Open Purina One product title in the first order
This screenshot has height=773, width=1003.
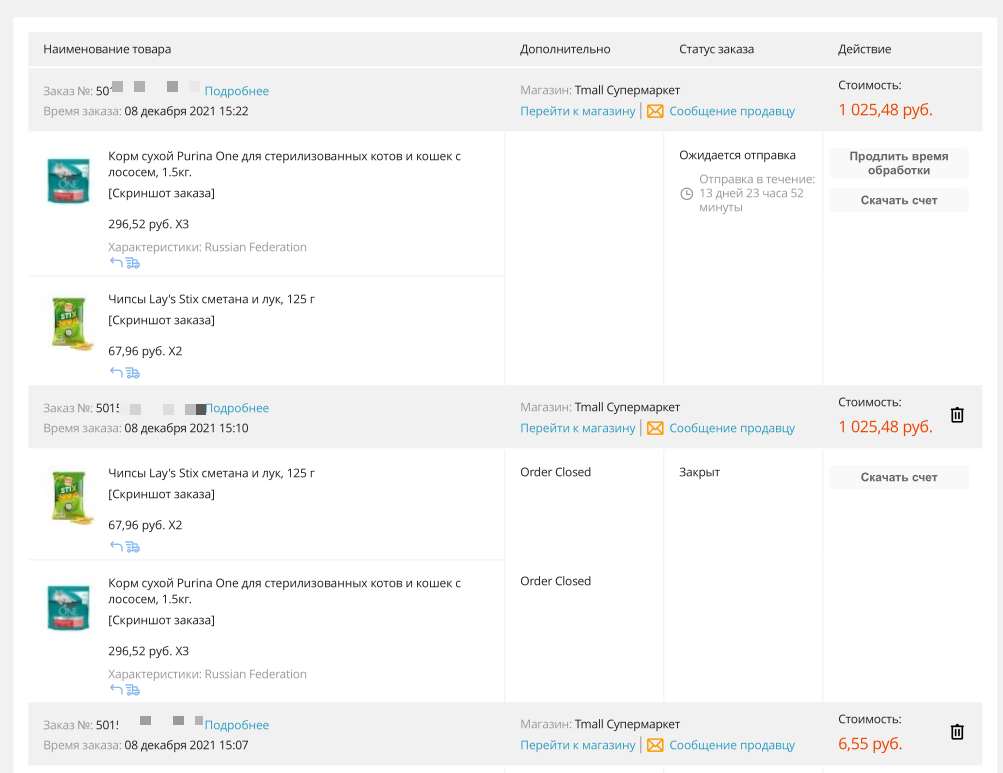284,164
